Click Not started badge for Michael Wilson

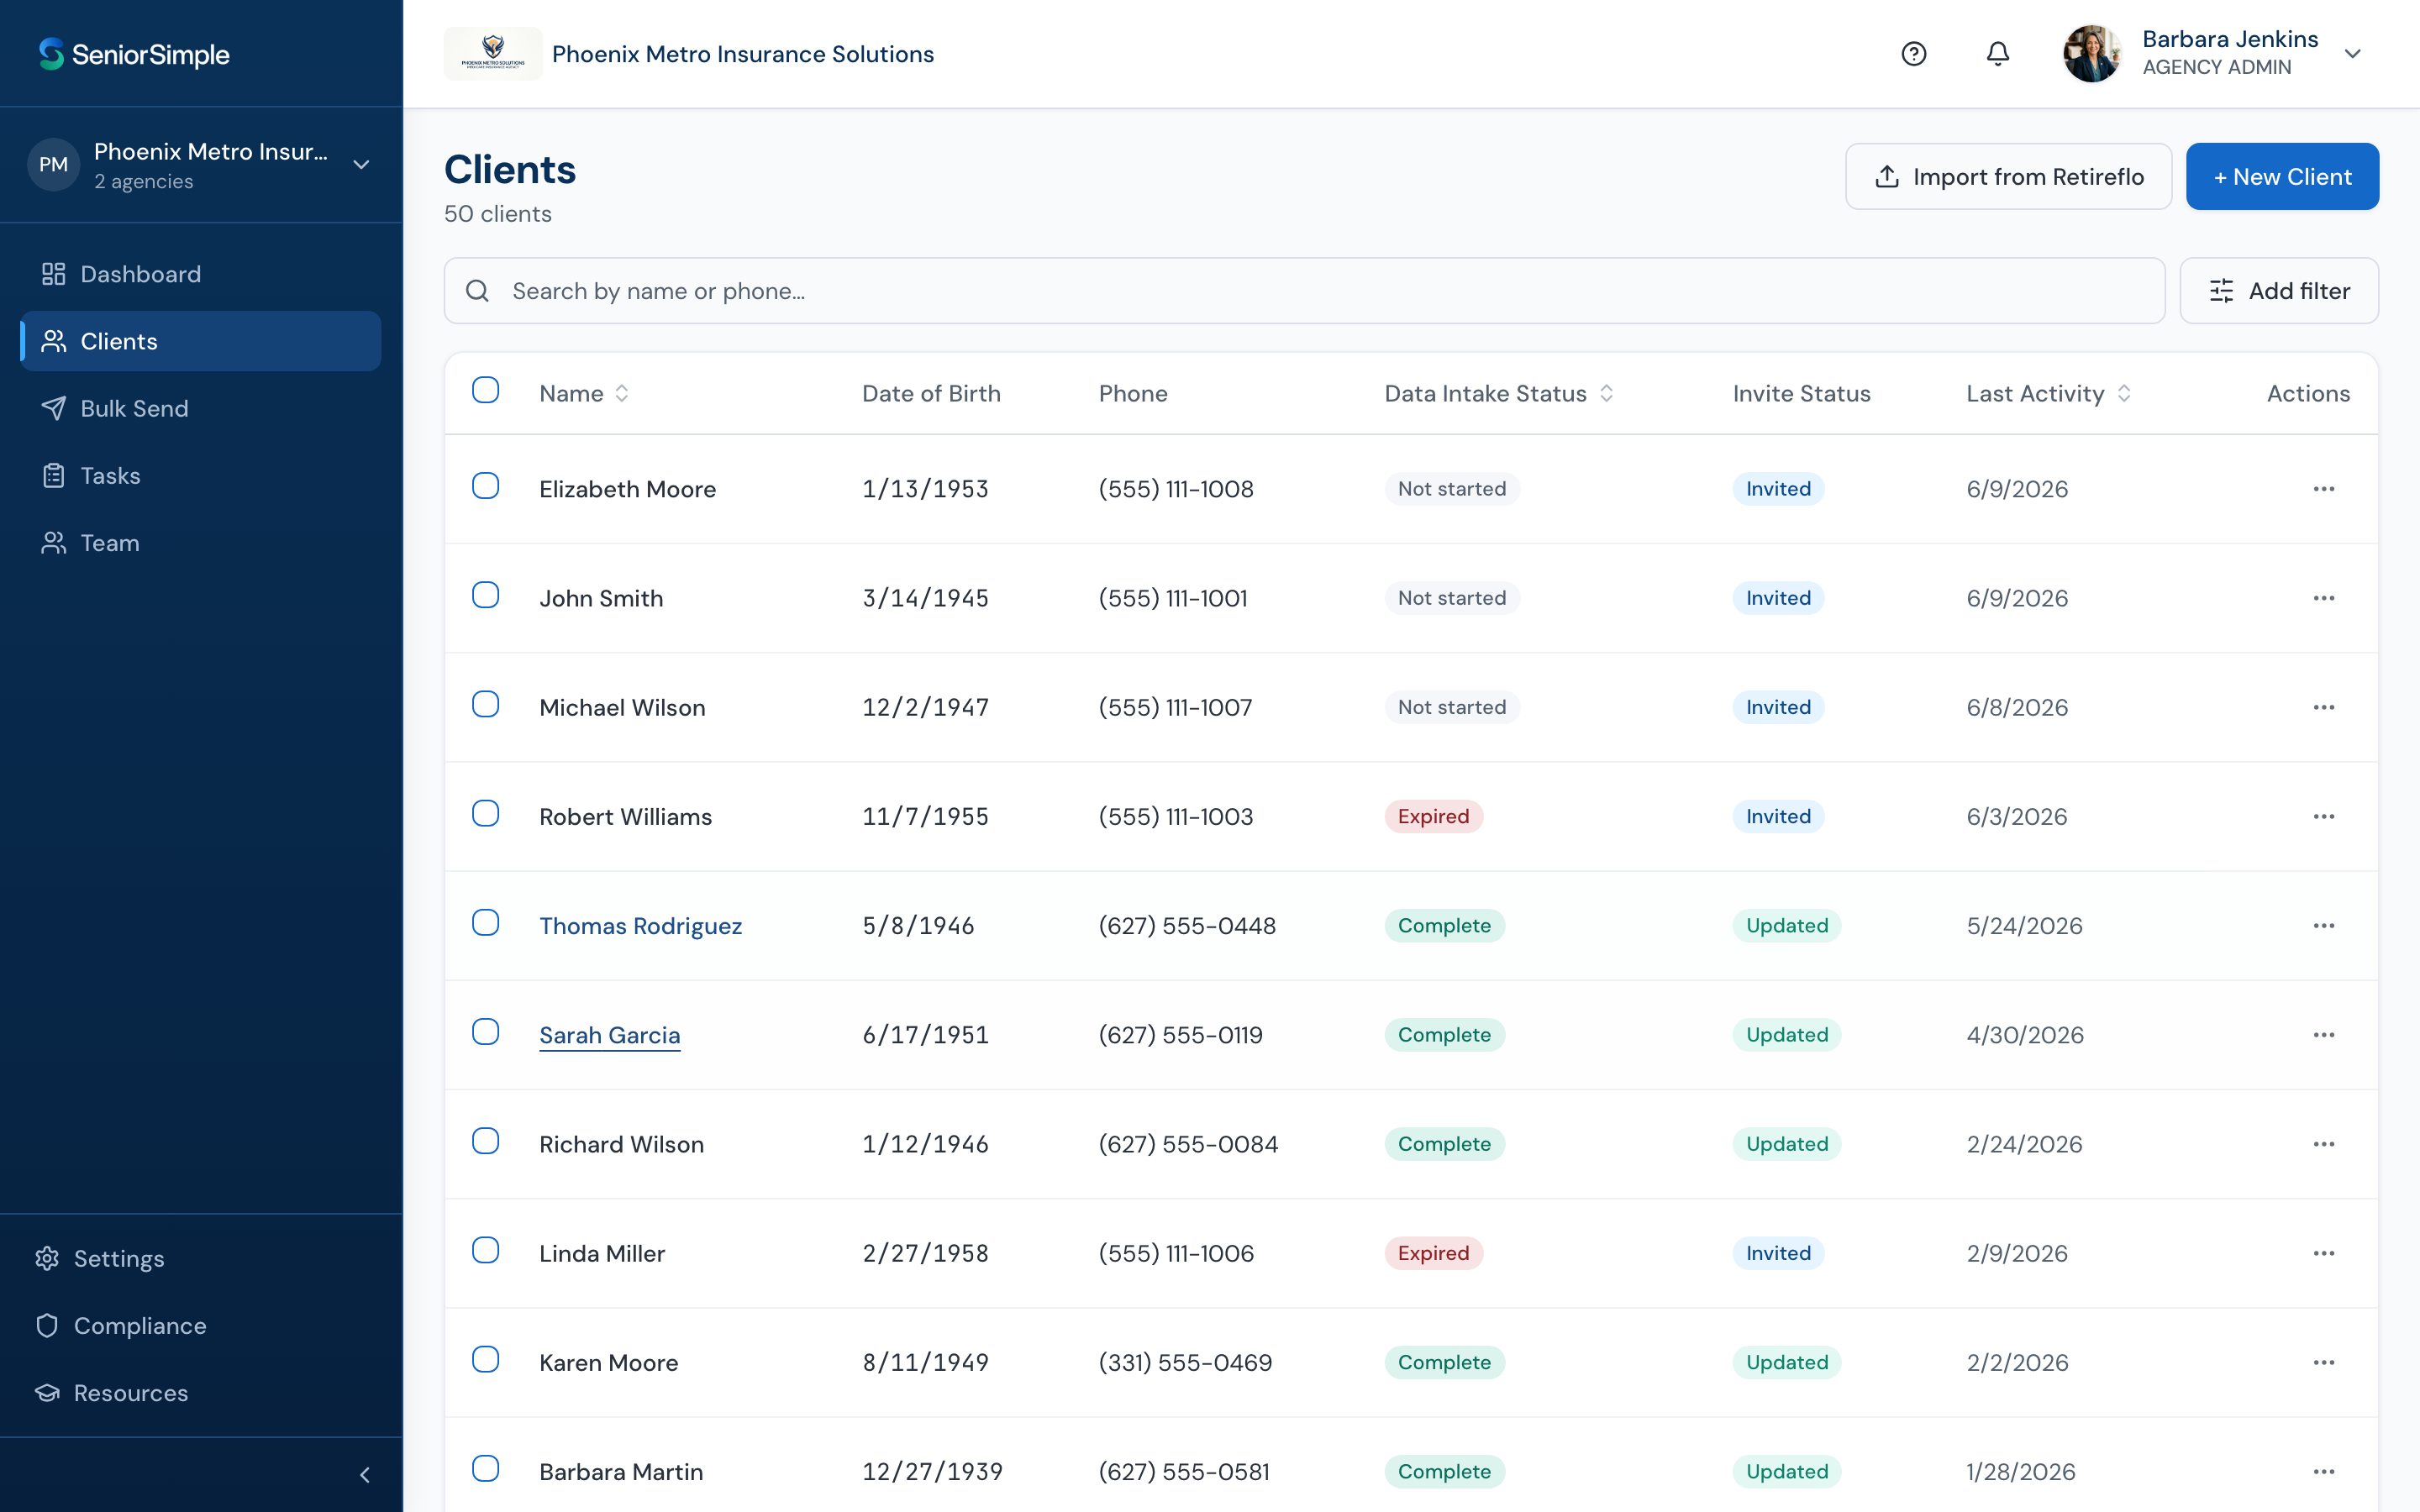click(x=1452, y=707)
